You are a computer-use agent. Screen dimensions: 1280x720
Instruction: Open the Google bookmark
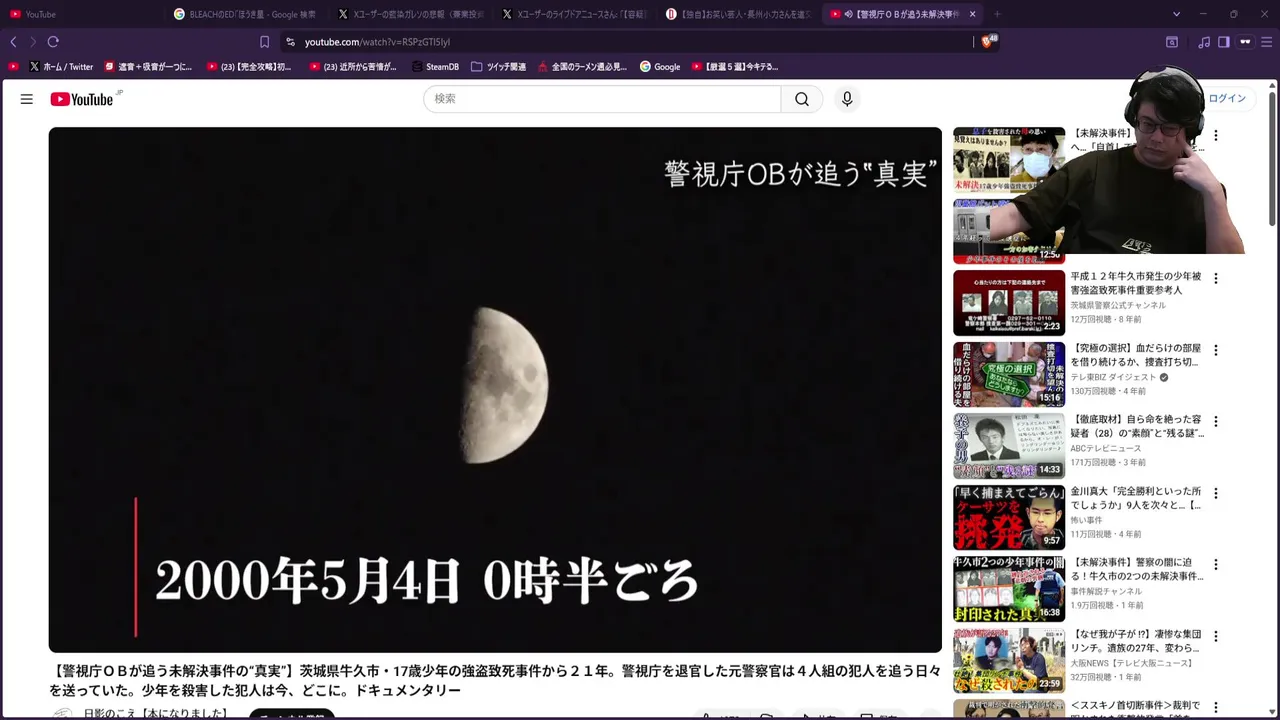click(x=660, y=67)
